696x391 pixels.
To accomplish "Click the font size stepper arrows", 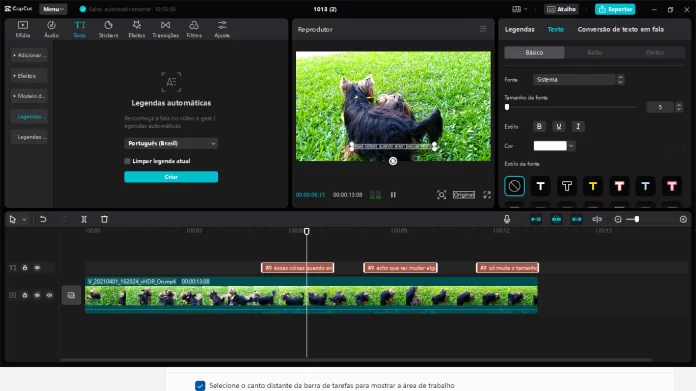I will [x=678, y=107].
